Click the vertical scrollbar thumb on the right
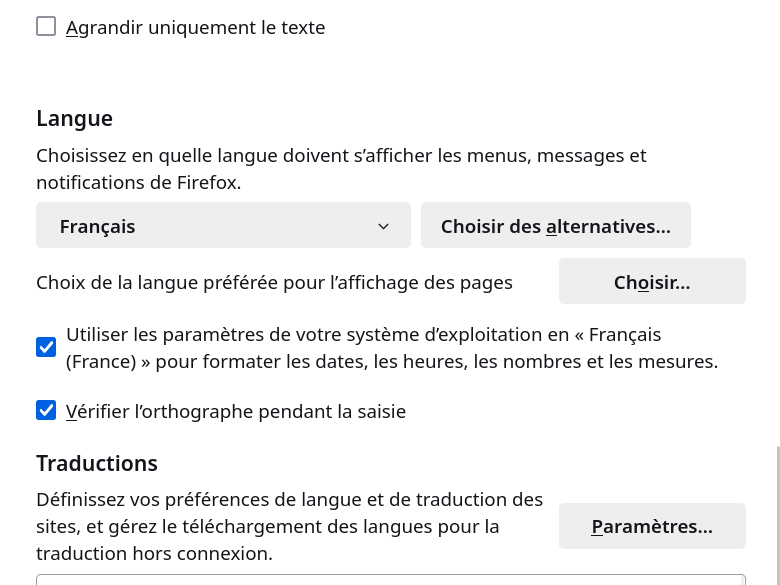Viewport: 780px width, 585px height. 778,515
